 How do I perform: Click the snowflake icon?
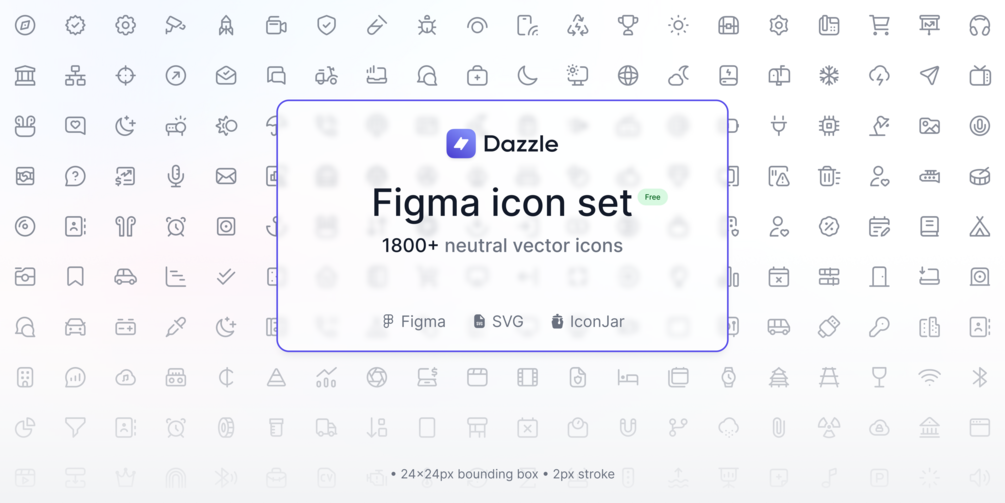tap(829, 76)
